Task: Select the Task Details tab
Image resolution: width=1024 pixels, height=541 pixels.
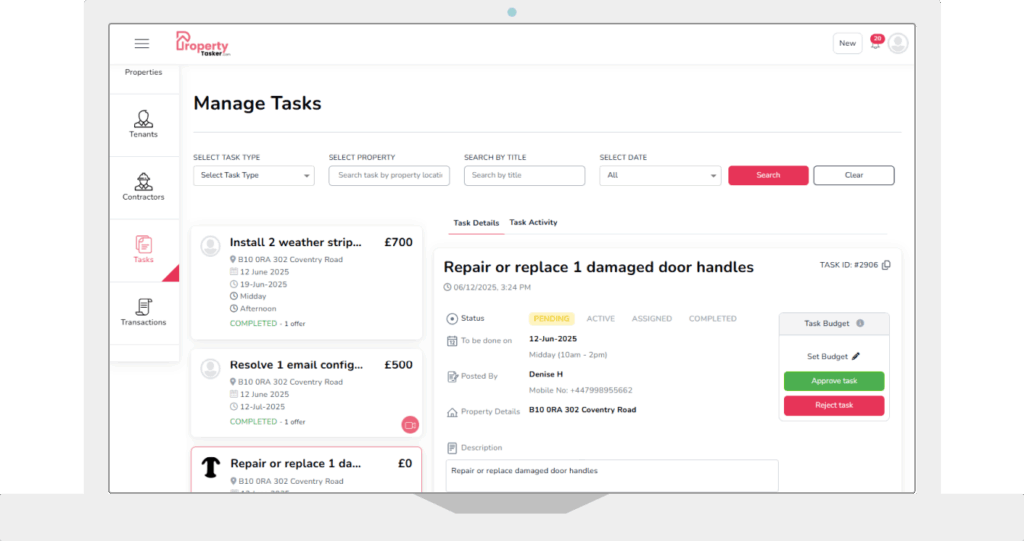Action: tap(476, 223)
